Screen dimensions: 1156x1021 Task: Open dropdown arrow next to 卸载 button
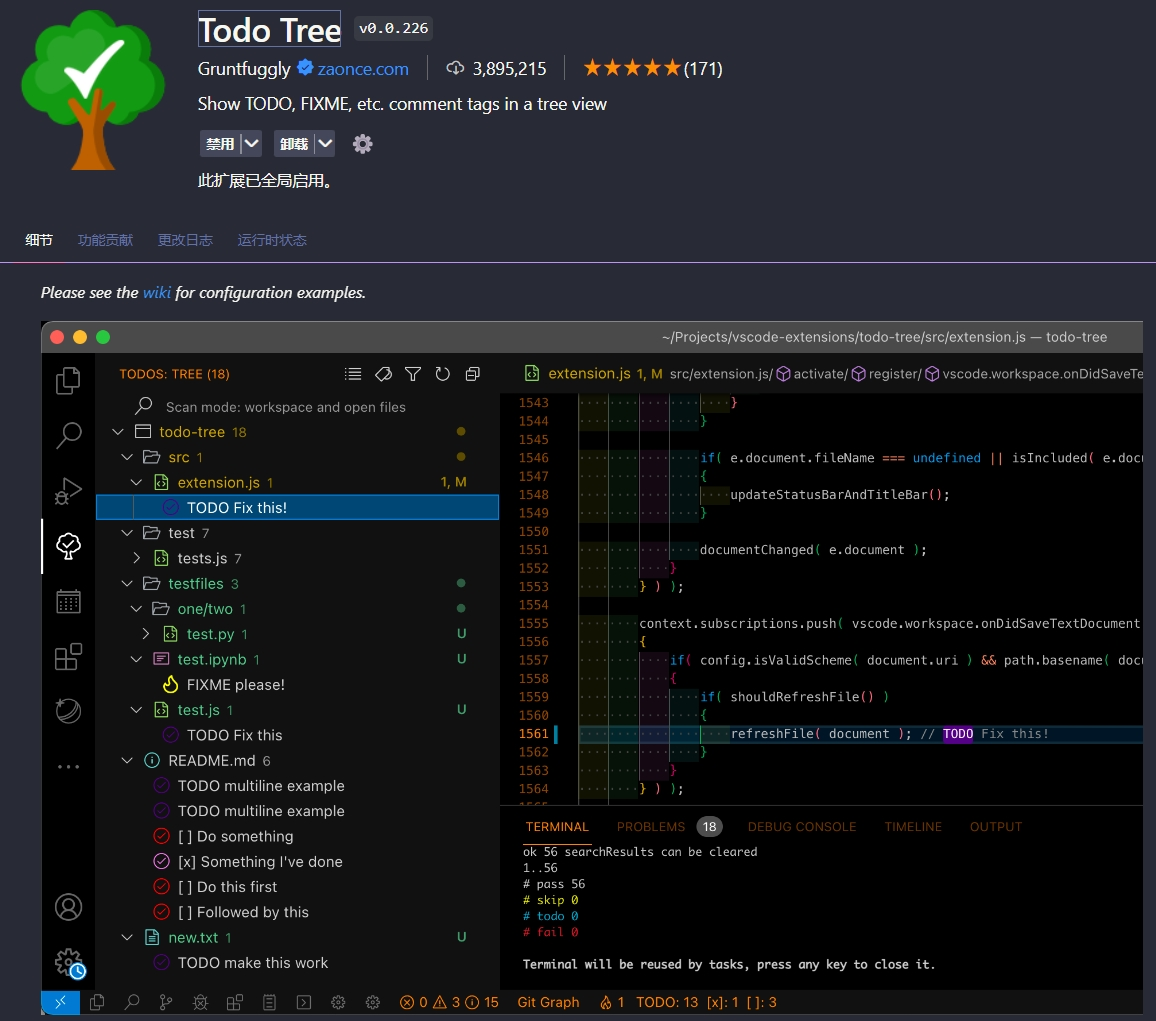pyautogui.click(x=325, y=144)
